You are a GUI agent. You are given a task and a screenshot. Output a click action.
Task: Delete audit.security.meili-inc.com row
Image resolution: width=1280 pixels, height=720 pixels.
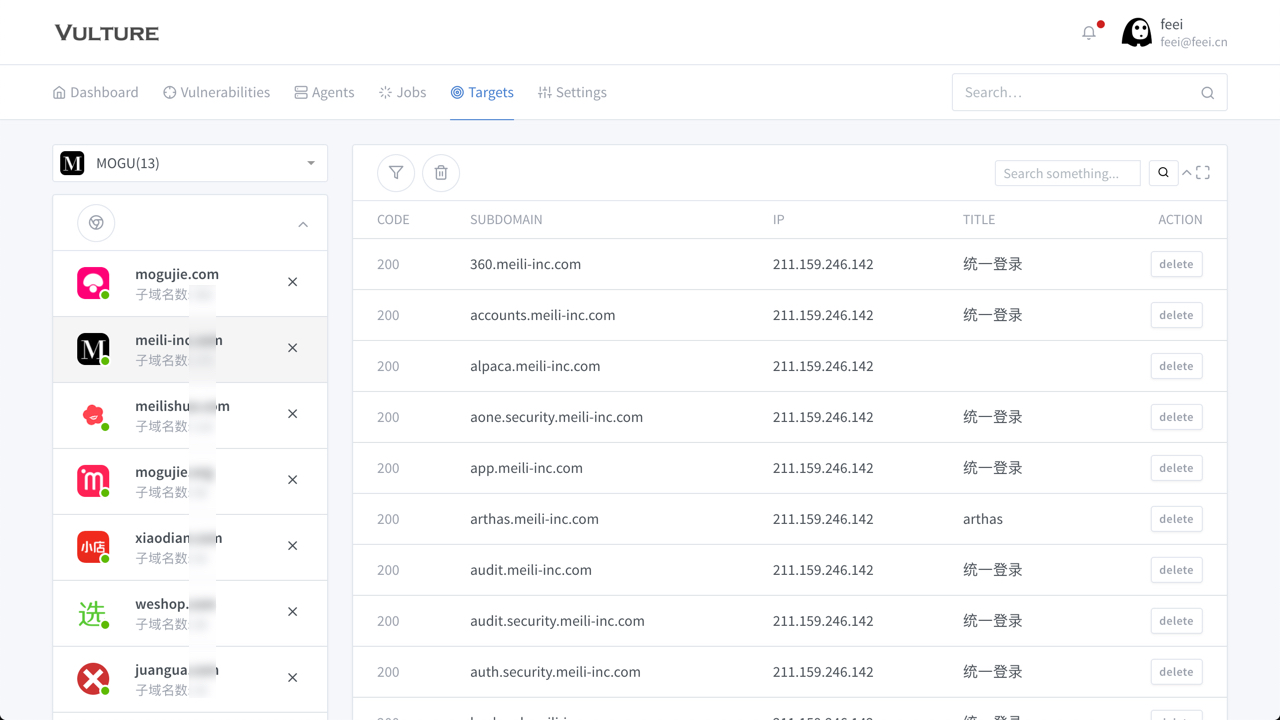point(1176,621)
